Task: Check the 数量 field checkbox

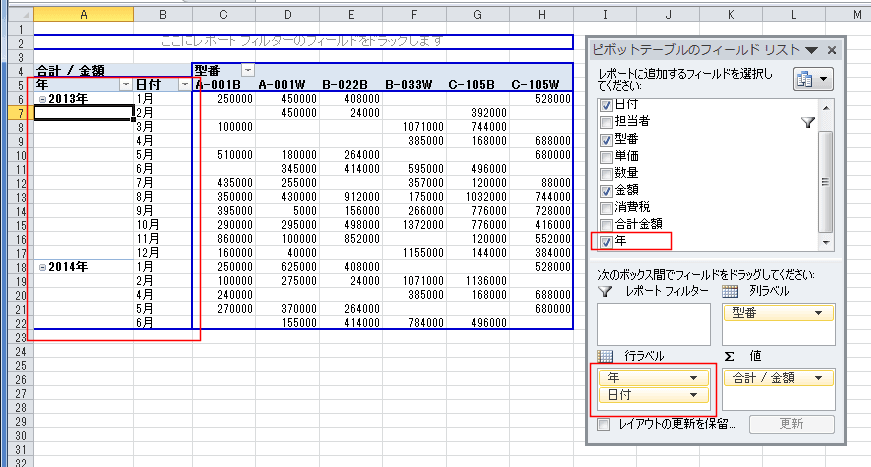Action: coord(606,174)
